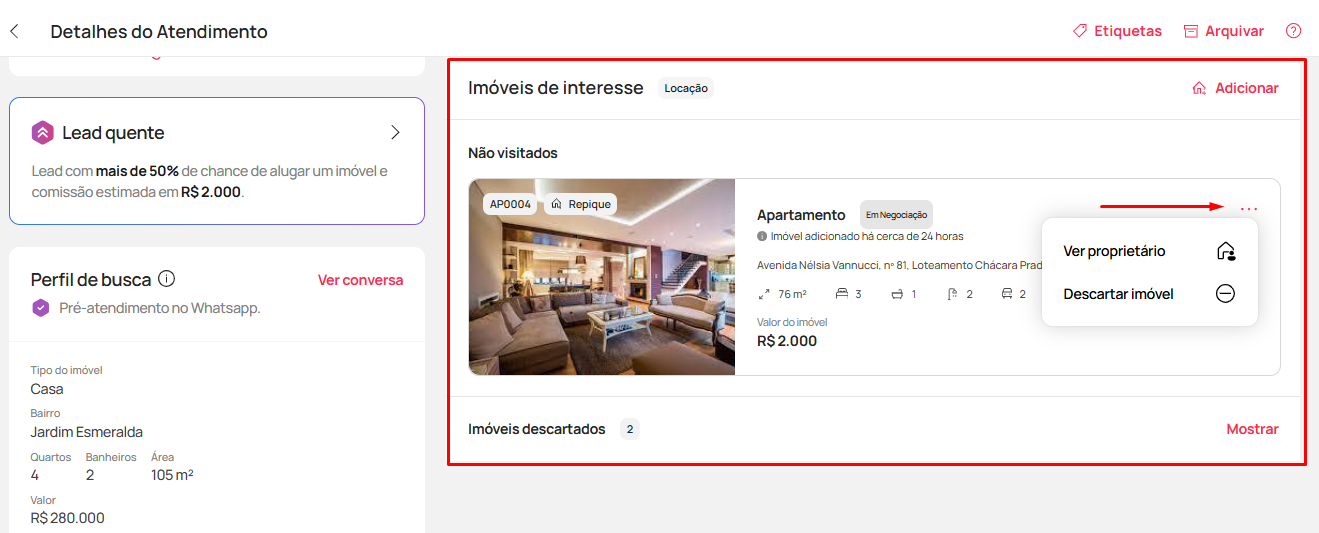Show discarded properties with Mostrar

coord(1253,429)
